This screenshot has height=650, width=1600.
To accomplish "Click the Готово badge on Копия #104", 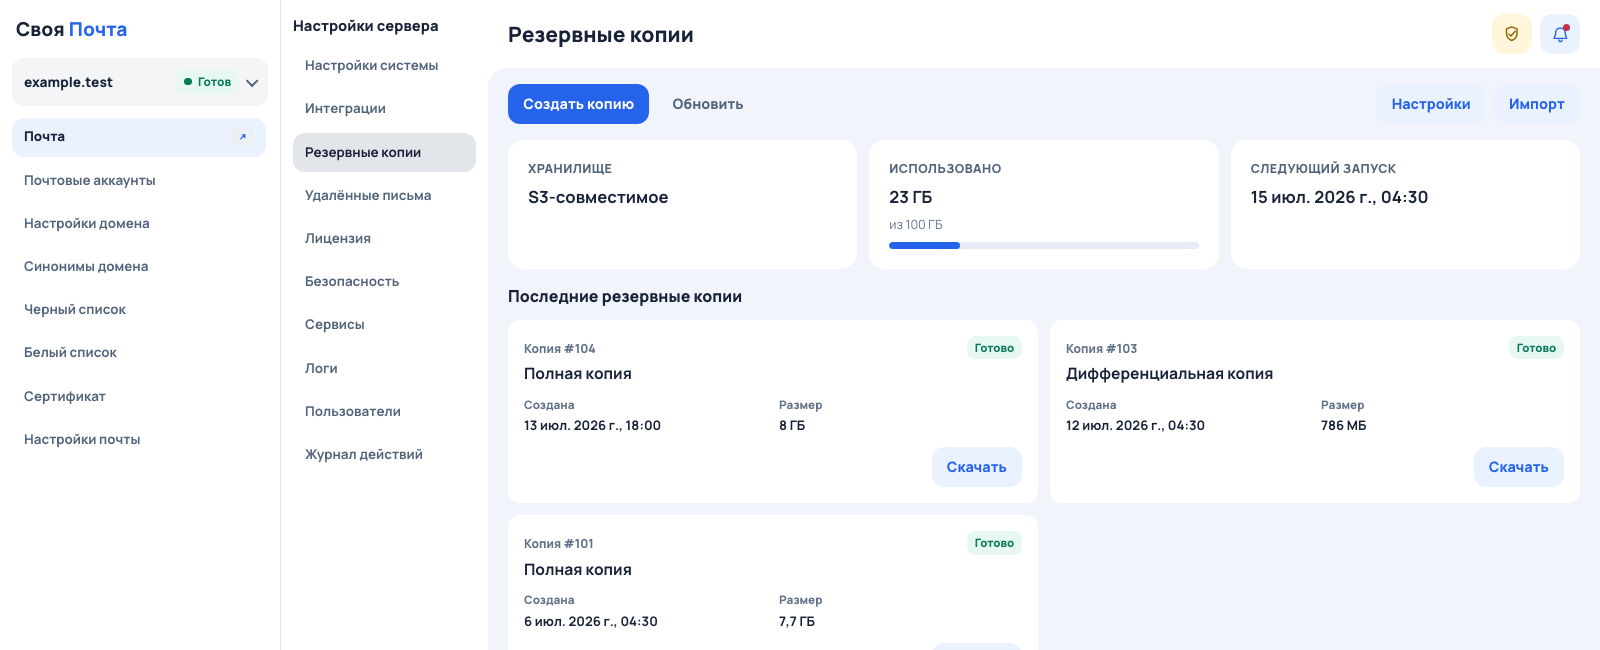I will tap(994, 348).
